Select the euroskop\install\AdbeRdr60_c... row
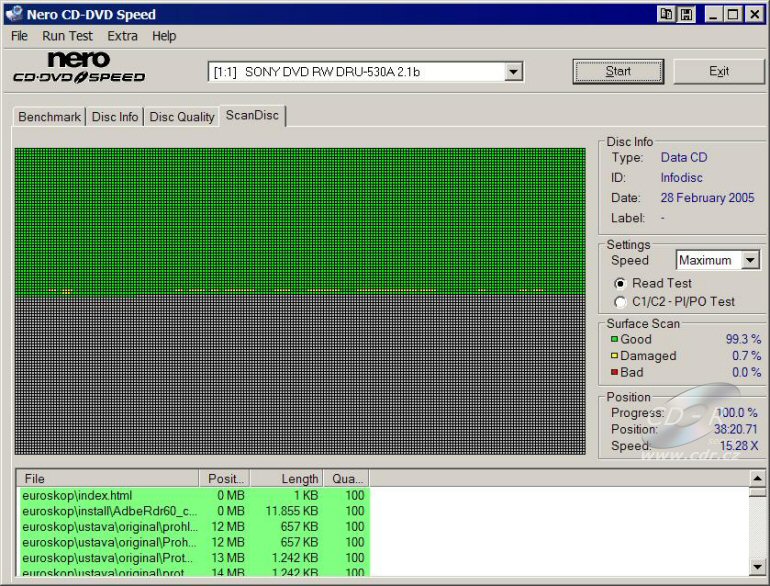770x586 pixels. [193, 511]
